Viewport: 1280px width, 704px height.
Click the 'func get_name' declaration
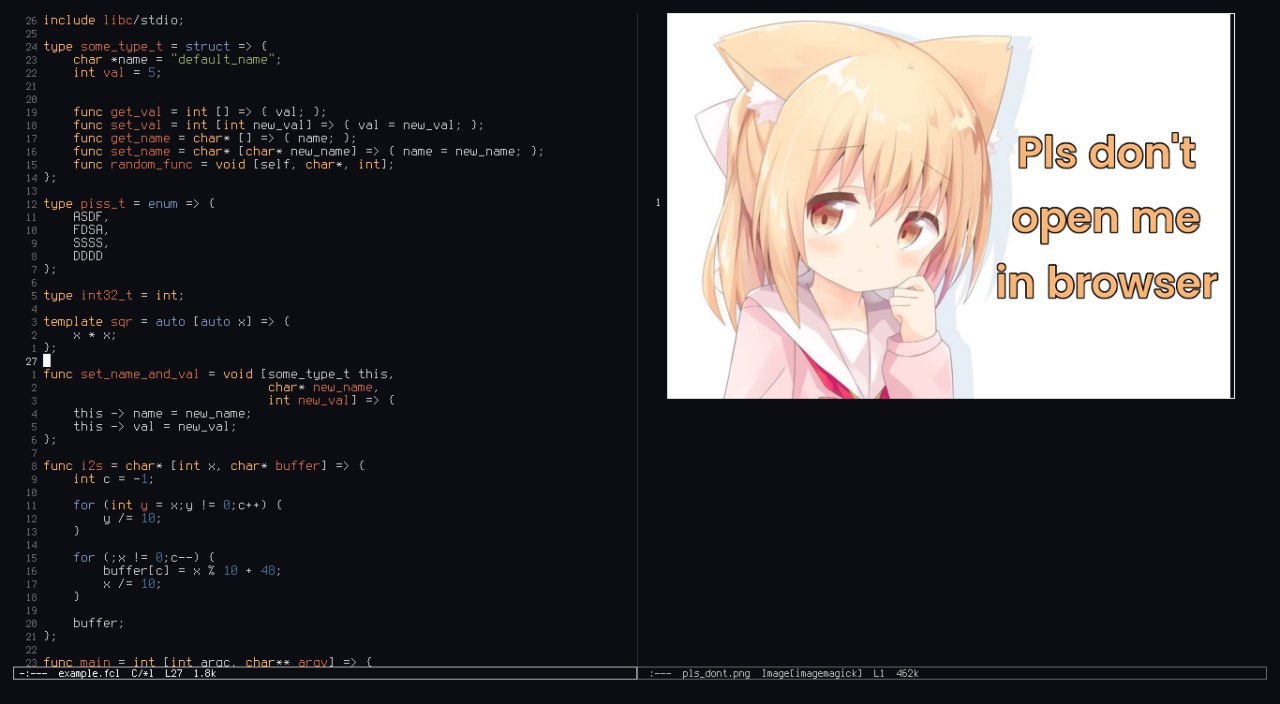[214, 138]
